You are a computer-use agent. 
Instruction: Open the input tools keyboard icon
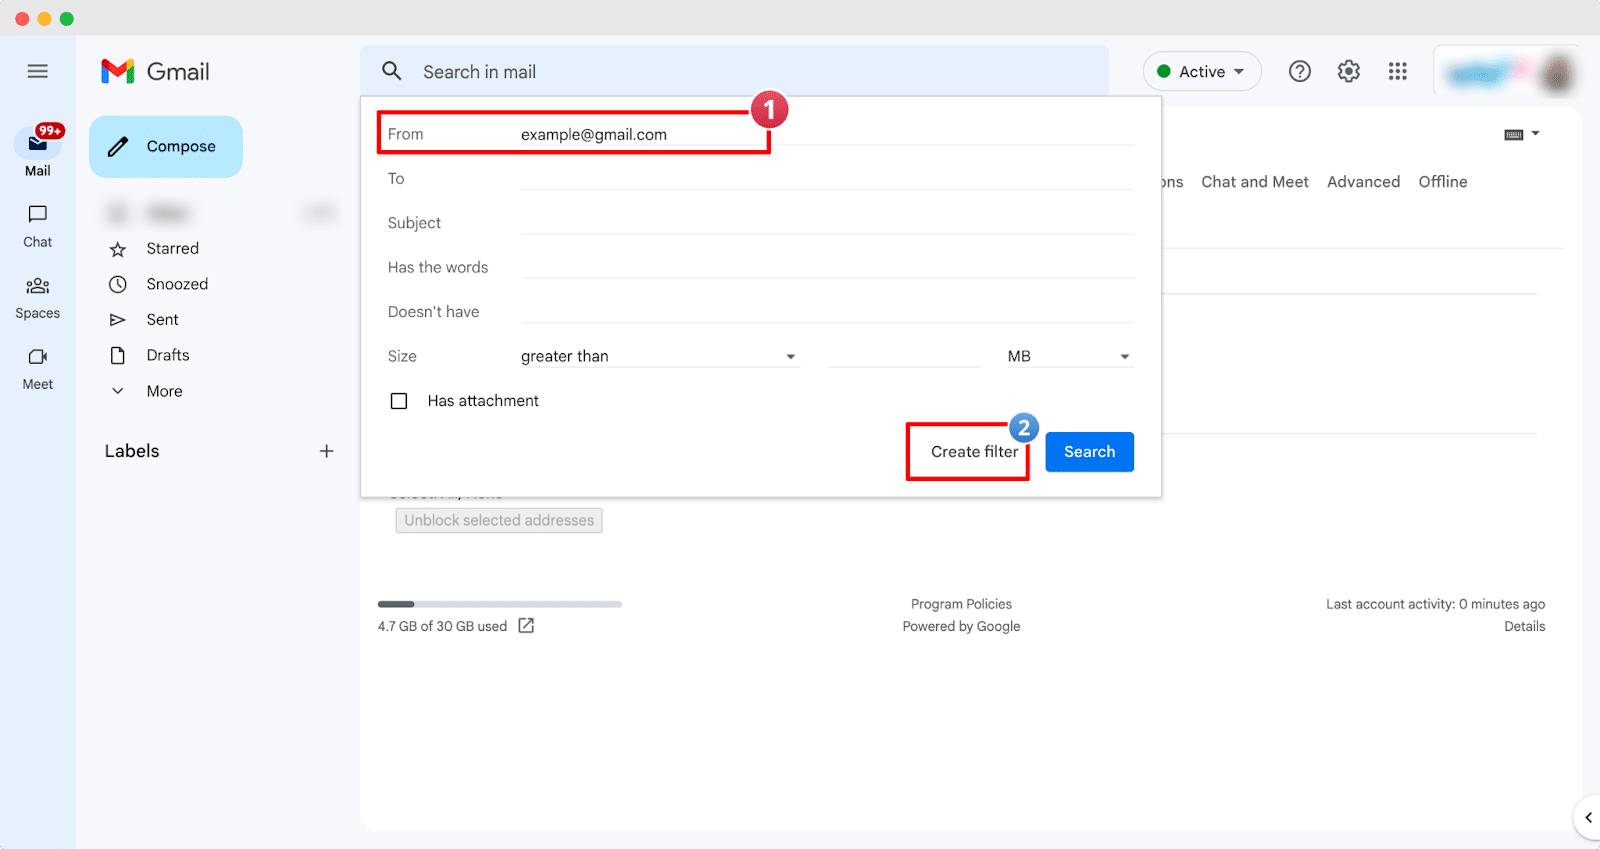point(1514,134)
